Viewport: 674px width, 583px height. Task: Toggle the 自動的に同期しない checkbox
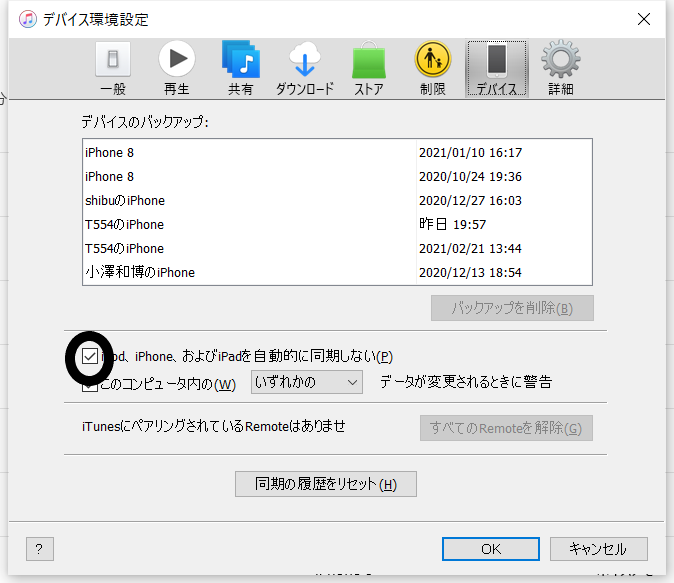pyautogui.click(x=90, y=356)
